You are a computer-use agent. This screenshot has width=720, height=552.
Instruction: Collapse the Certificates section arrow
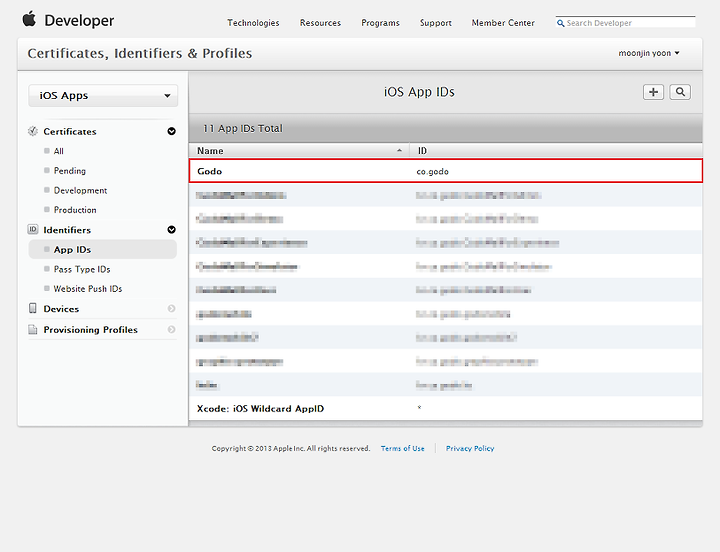pyautogui.click(x=171, y=131)
